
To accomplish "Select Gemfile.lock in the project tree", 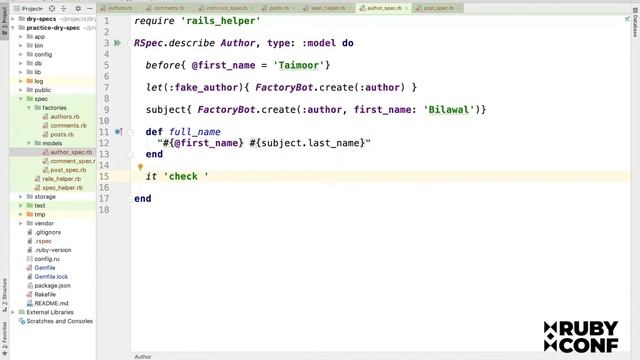I will tap(51, 277).
